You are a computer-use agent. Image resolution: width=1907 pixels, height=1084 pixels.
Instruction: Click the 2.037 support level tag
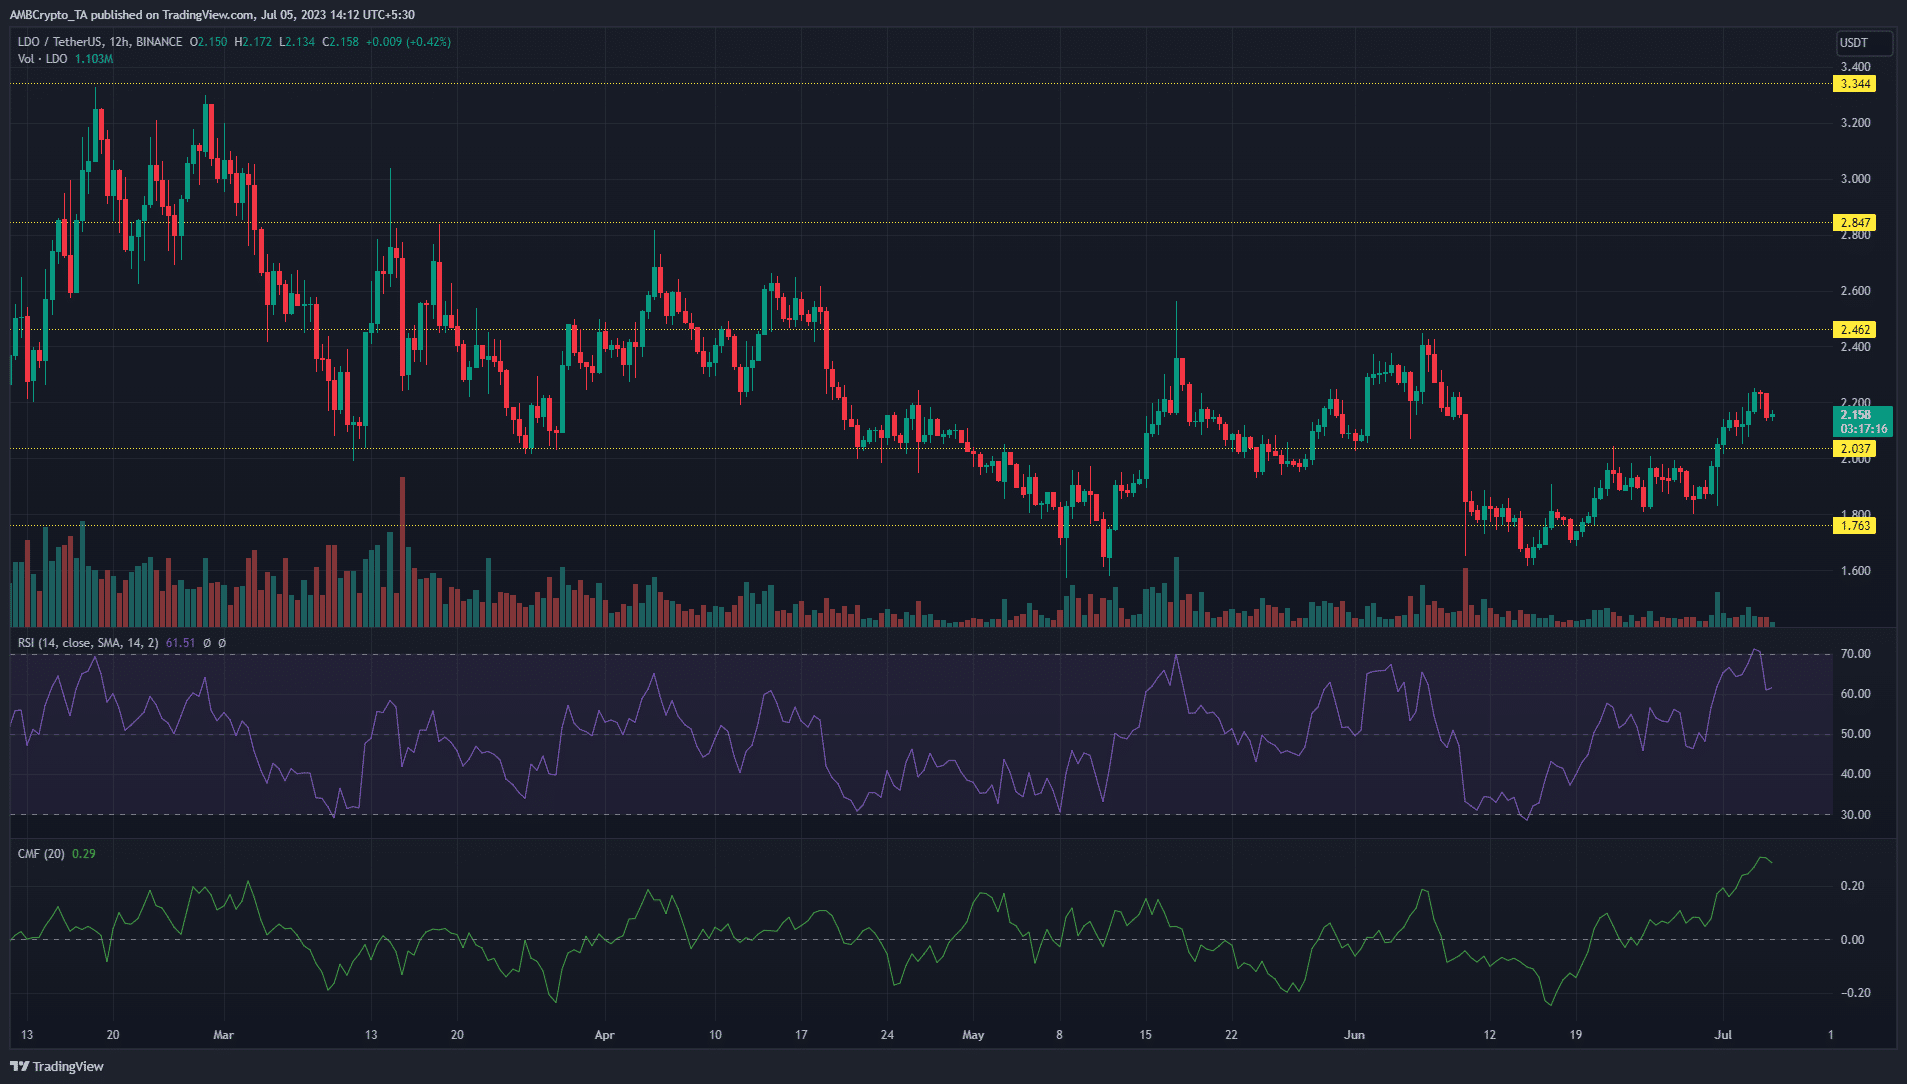click(1855, 449)
